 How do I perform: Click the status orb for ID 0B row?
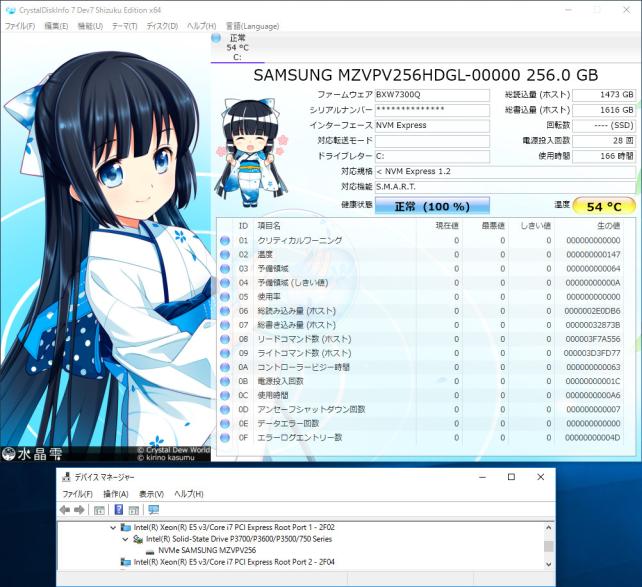pos(225,382)
